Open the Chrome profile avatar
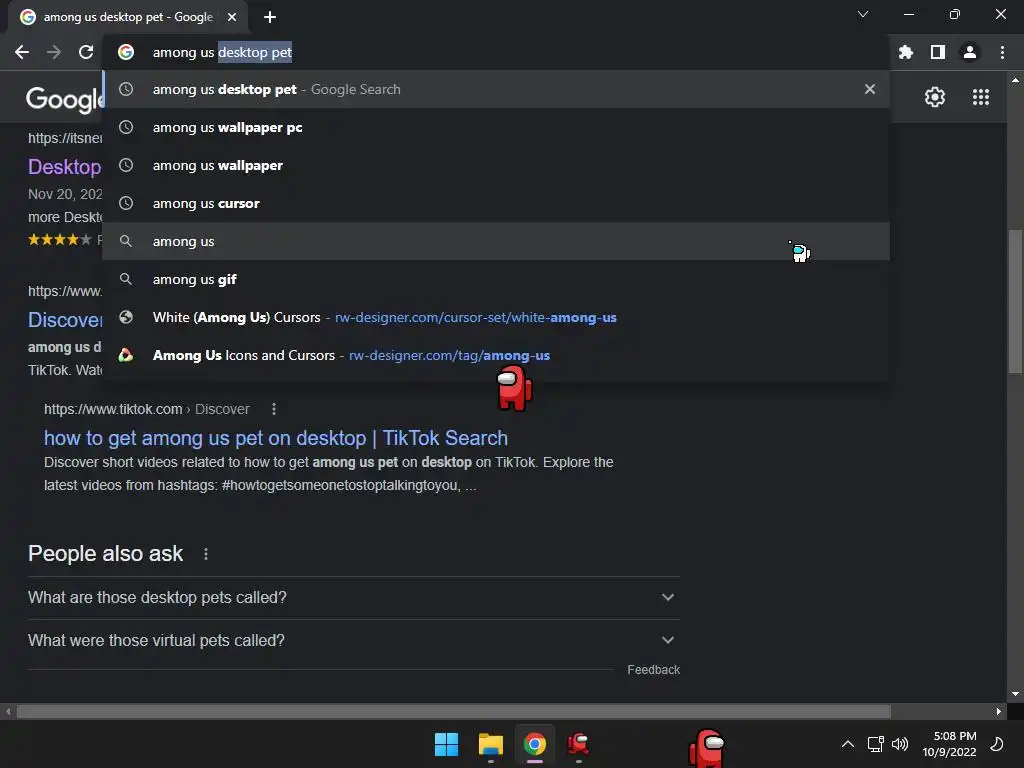The height and width of the screenshot is (768, 1024). [970, 52]
